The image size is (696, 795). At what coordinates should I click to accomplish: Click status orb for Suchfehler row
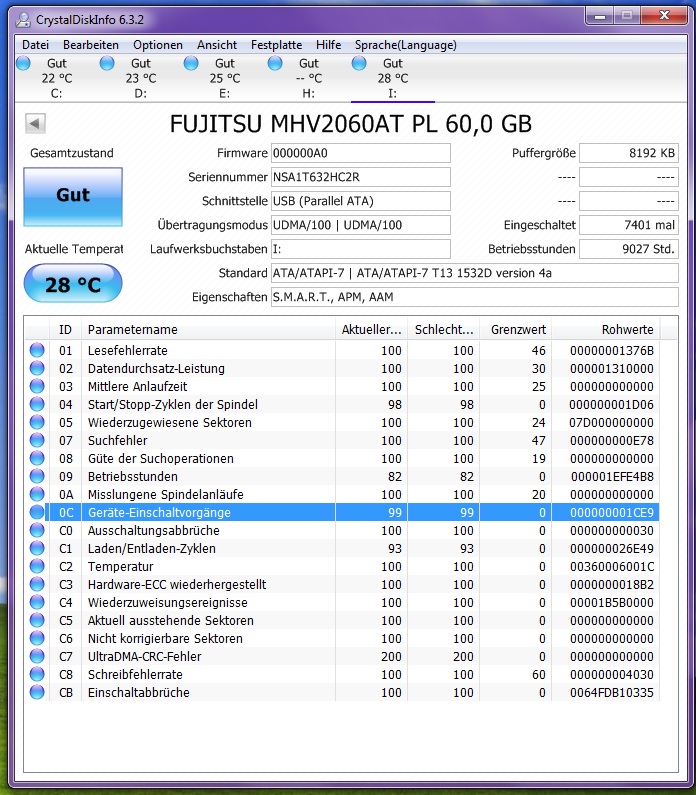(x=37, y=440)
